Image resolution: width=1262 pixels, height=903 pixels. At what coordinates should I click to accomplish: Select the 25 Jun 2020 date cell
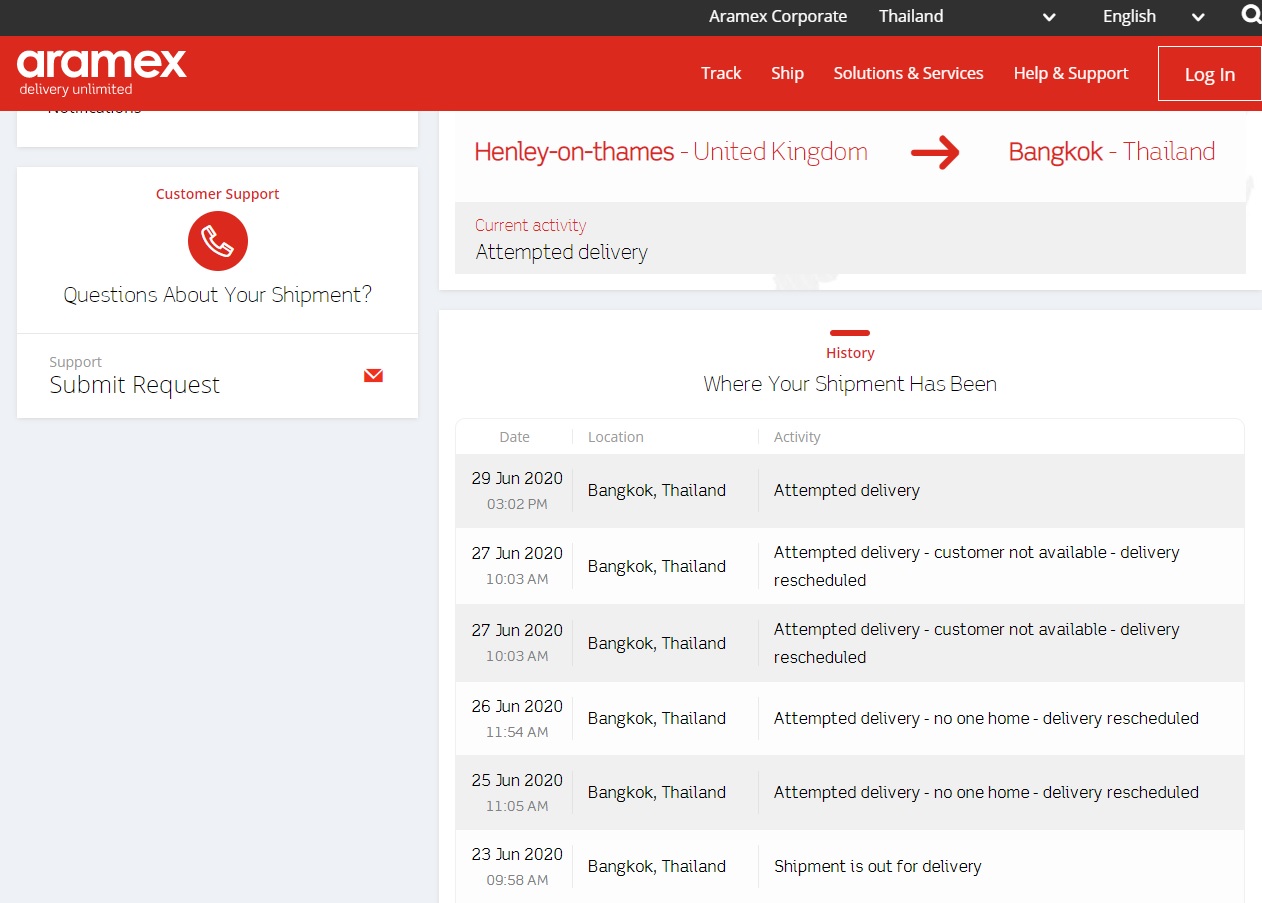click(517, 780)
